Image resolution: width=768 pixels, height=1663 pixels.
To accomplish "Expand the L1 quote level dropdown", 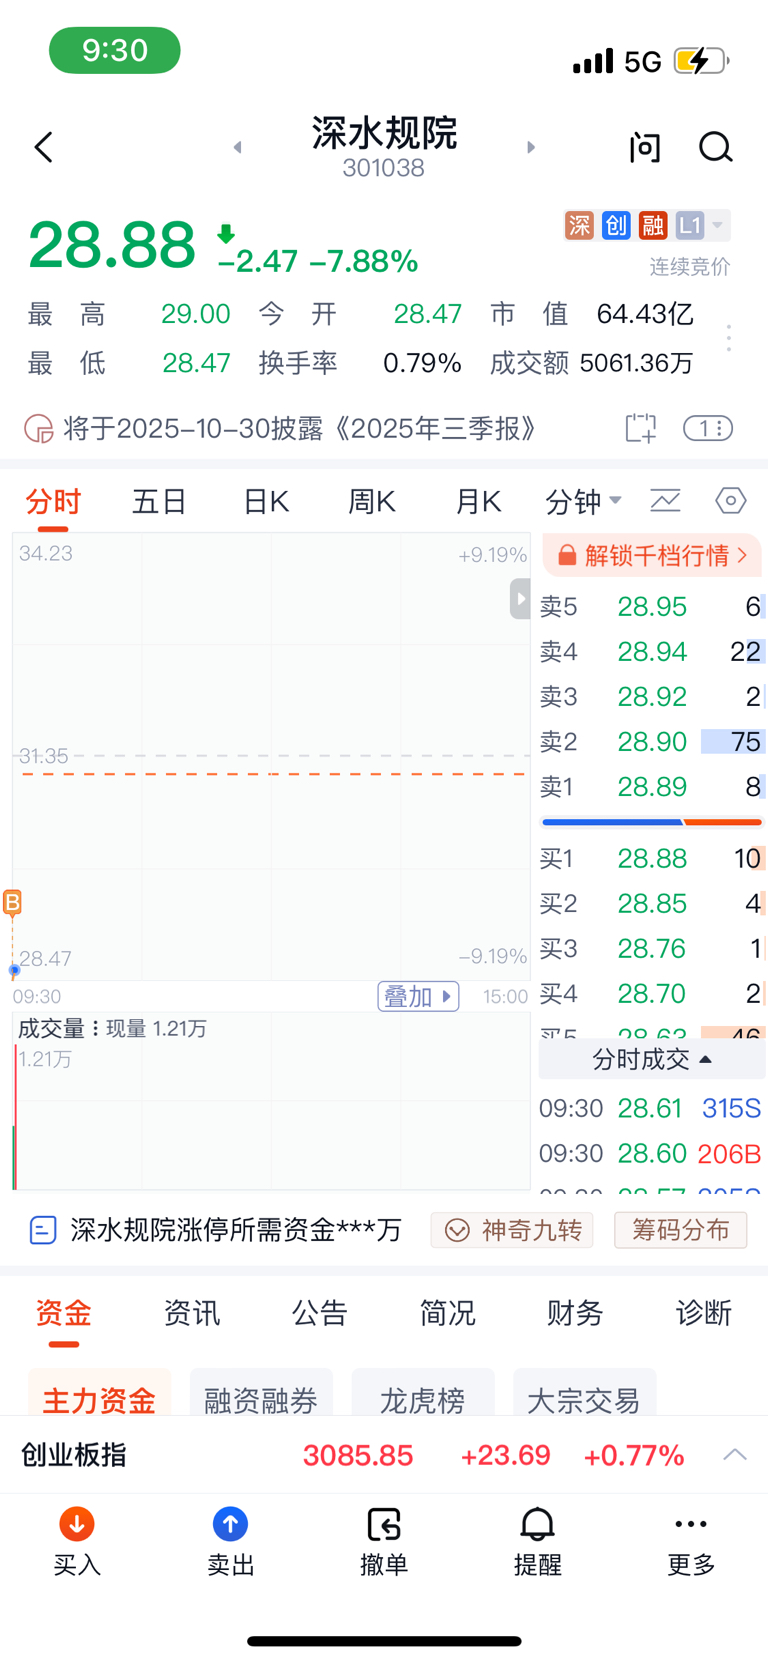I will click(x=702, y=226).
